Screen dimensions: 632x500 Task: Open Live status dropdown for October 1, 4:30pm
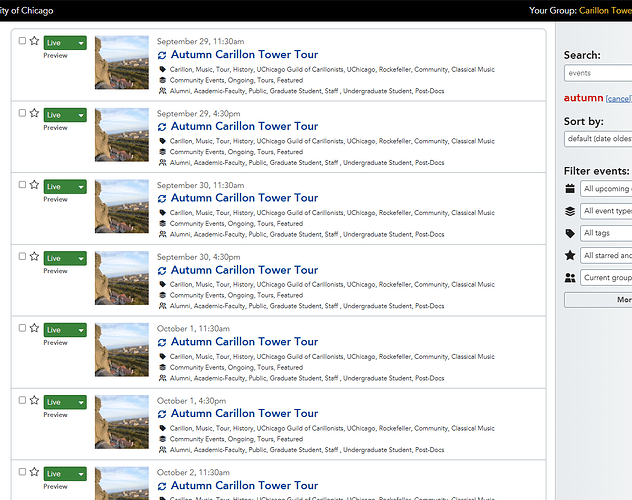pyautogui.click(x=65, y=402)
